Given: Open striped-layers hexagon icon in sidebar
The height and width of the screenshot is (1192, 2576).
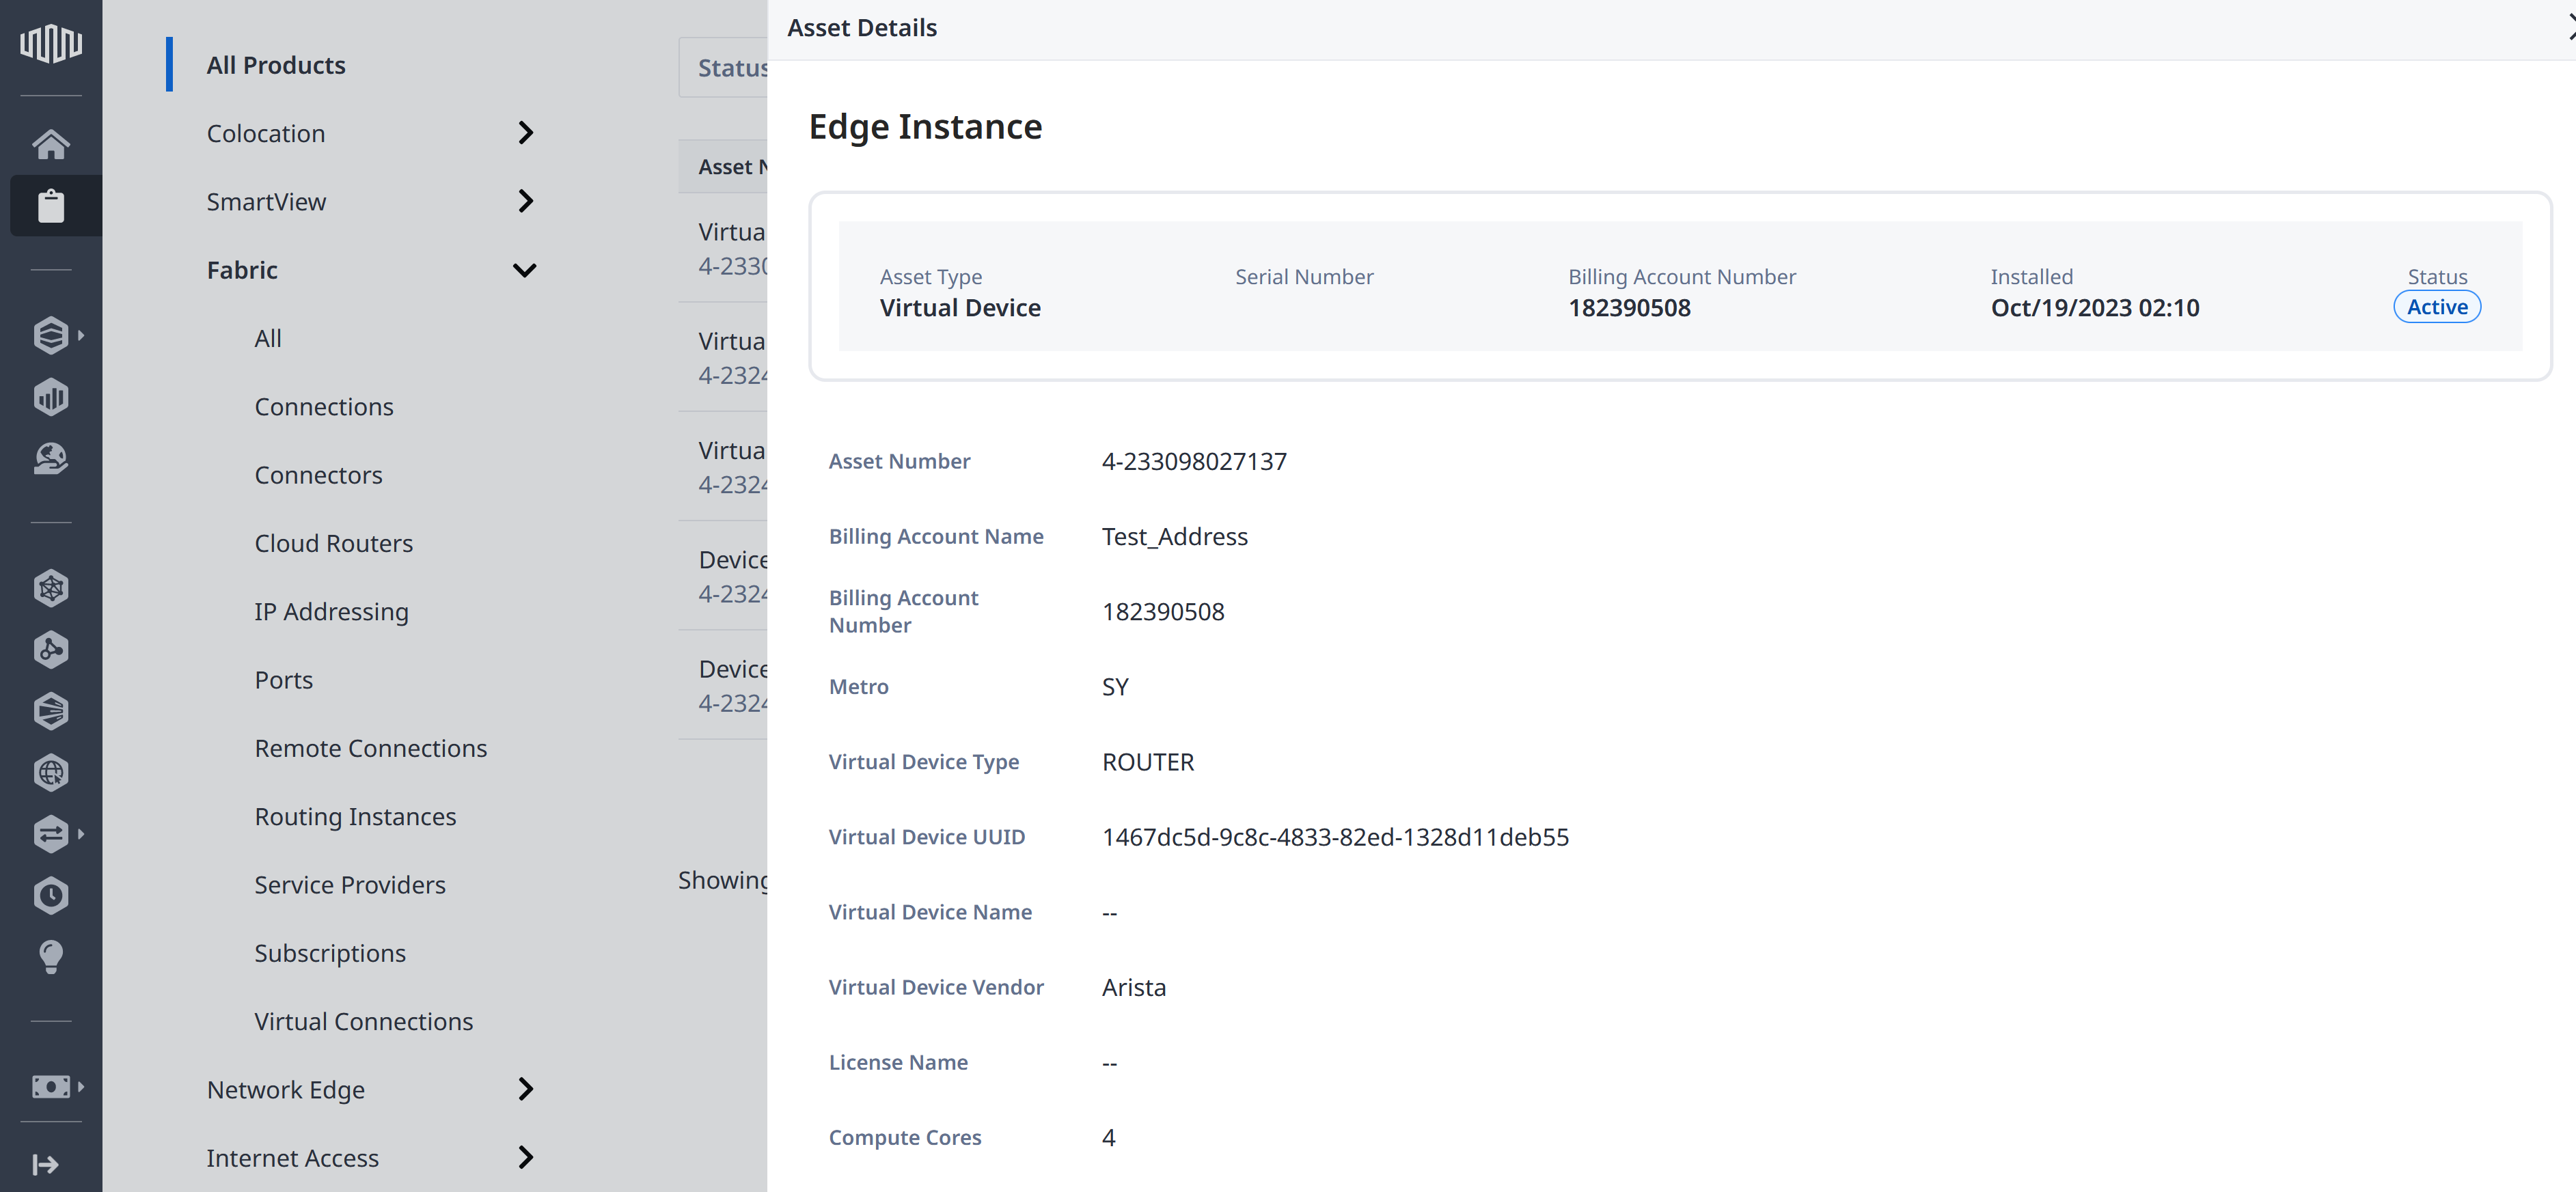Looking at the screenshot, I should (x=51, y=711).
